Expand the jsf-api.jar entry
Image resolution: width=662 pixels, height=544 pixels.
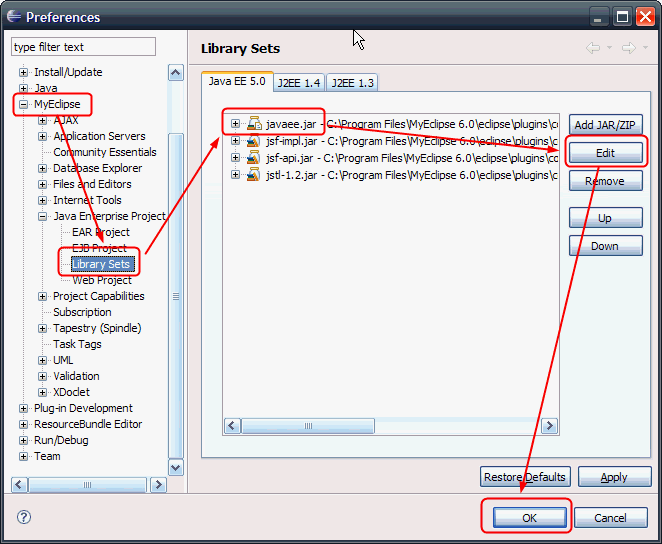coord(235,157)
